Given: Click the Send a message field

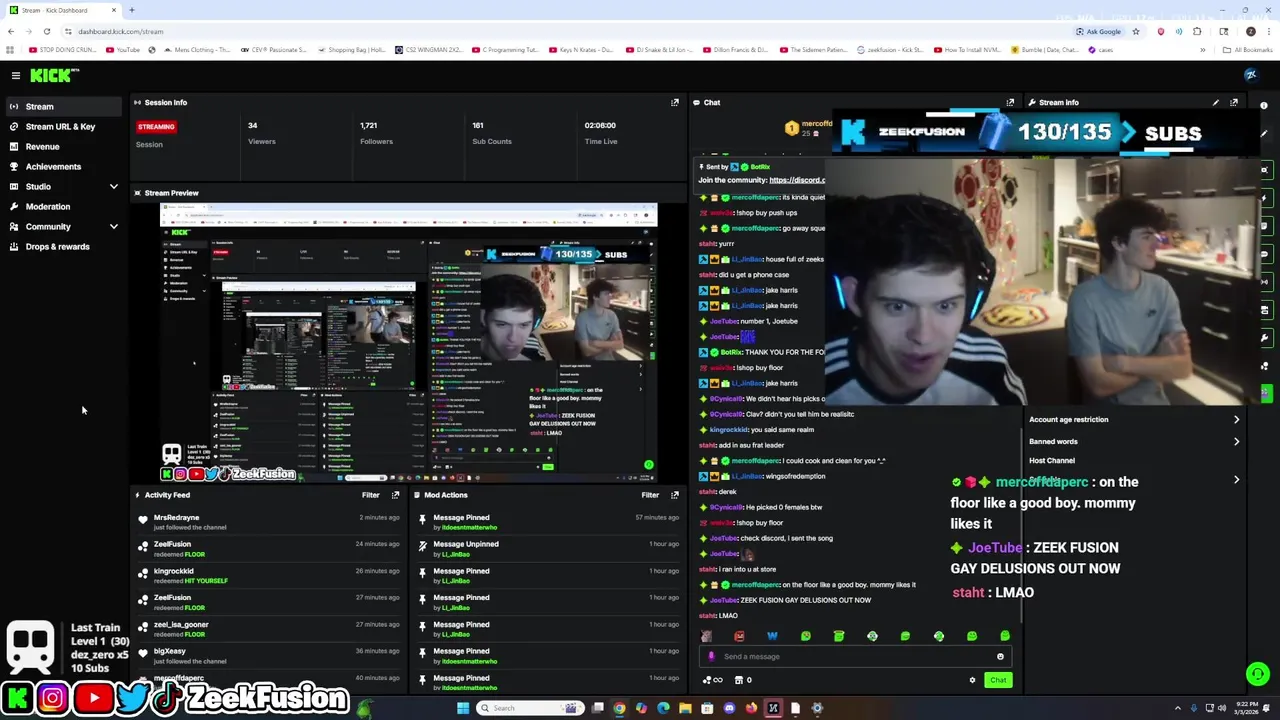Looking at the screenshot, I should pos(855,657).
